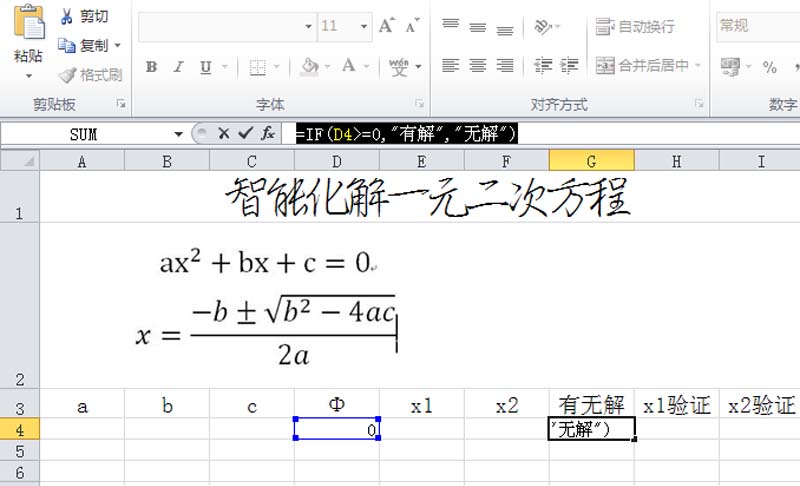Click the Middle Align icon
Screen dimensions: 800x486
[478, 27]
